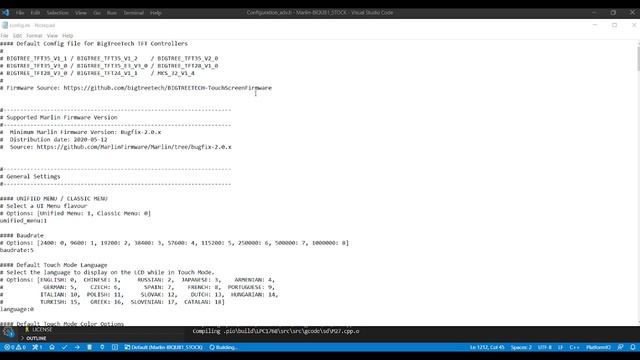Change indentation via 'Spaces: 2'
640x360 pixels.
coord(521,347)
